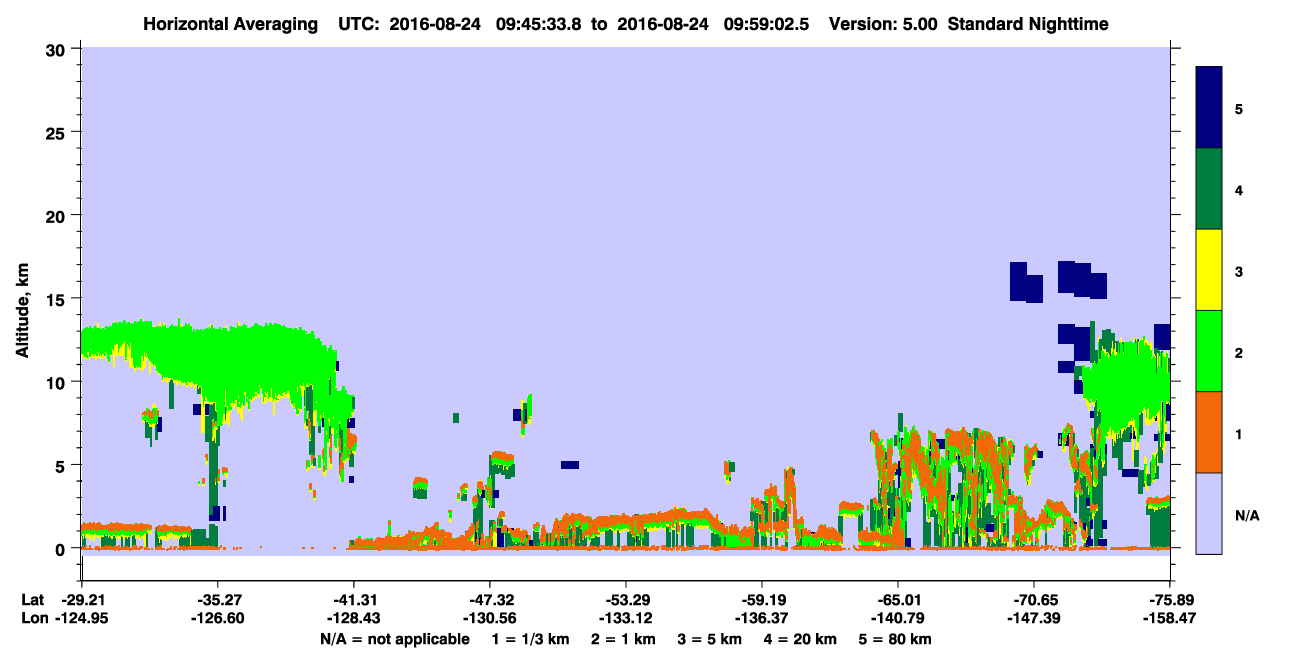The height and width of the screenshot is (667, 1300).
Task: Click the "Version: 5.00" label
Action: click(x=883, y=24)
